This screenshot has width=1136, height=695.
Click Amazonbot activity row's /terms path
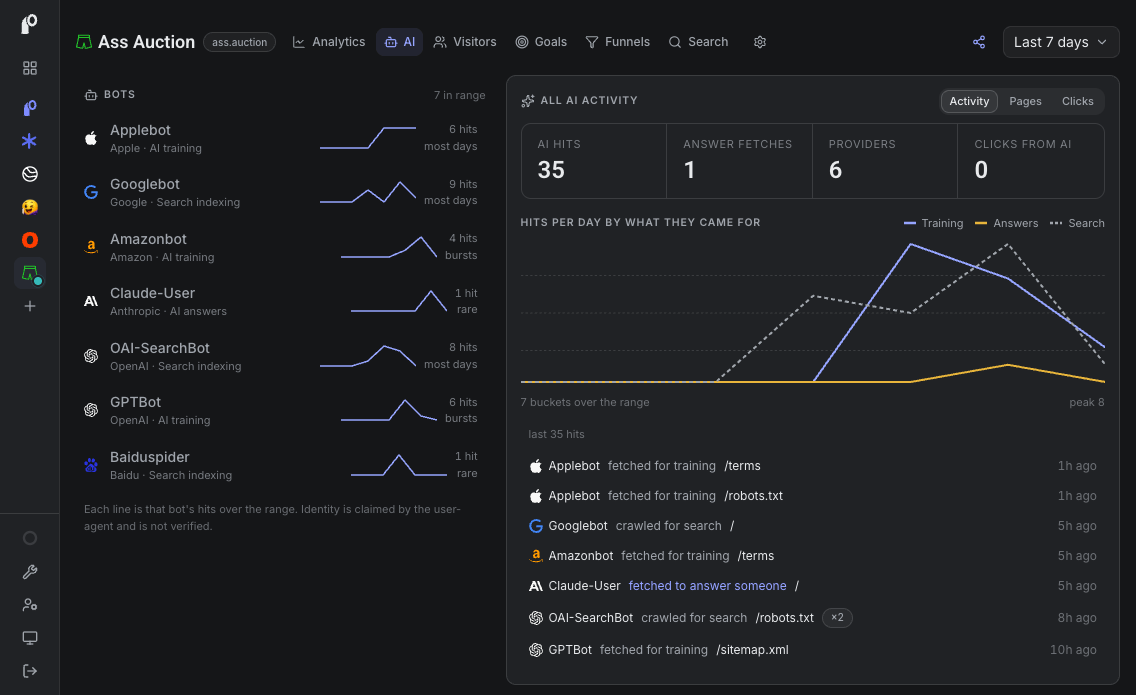tap(756, 556)
